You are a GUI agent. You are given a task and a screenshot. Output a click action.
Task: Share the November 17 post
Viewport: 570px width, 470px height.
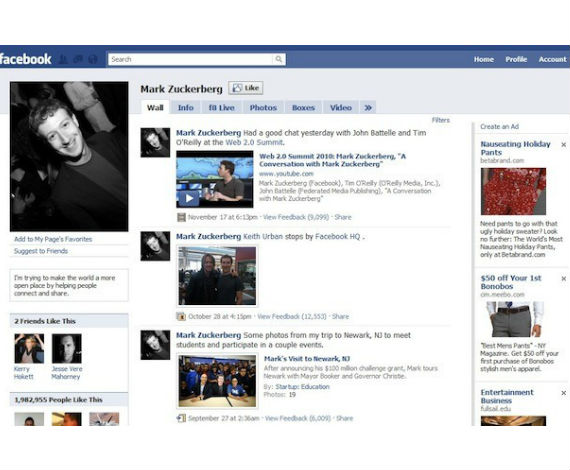coord(343,217)
